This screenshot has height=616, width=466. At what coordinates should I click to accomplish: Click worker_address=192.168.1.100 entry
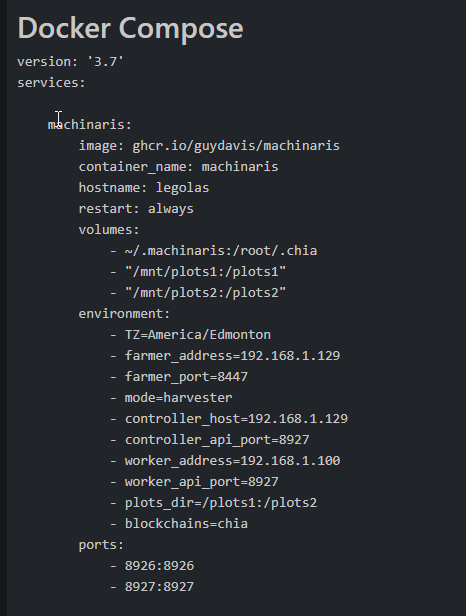tap(225, 461)
